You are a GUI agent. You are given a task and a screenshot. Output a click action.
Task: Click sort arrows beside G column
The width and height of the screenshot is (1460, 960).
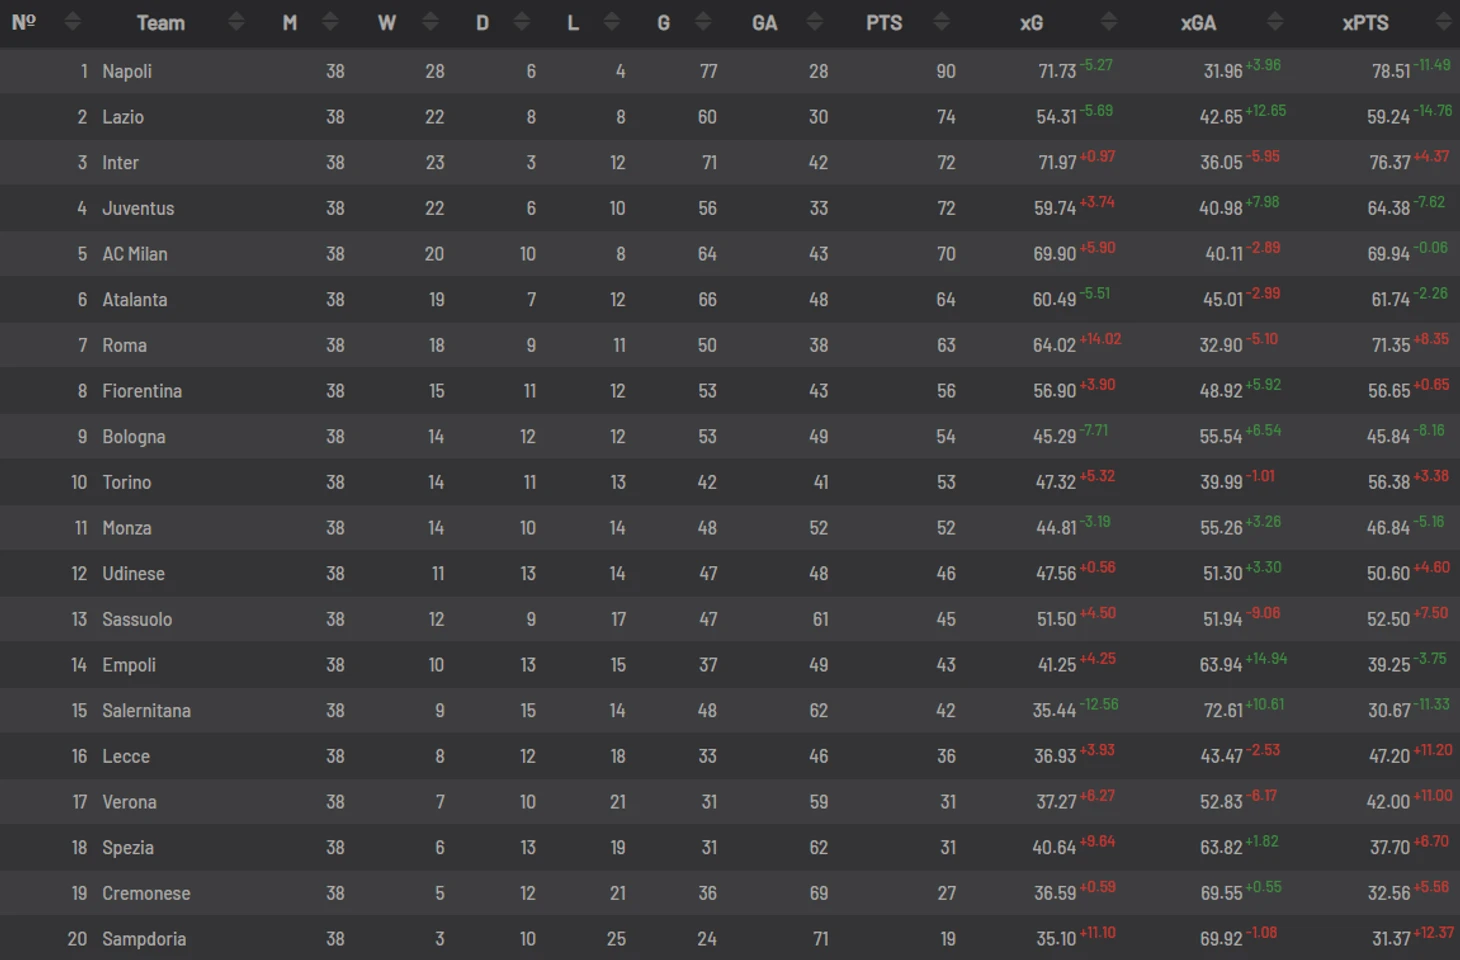click(703, 22)
